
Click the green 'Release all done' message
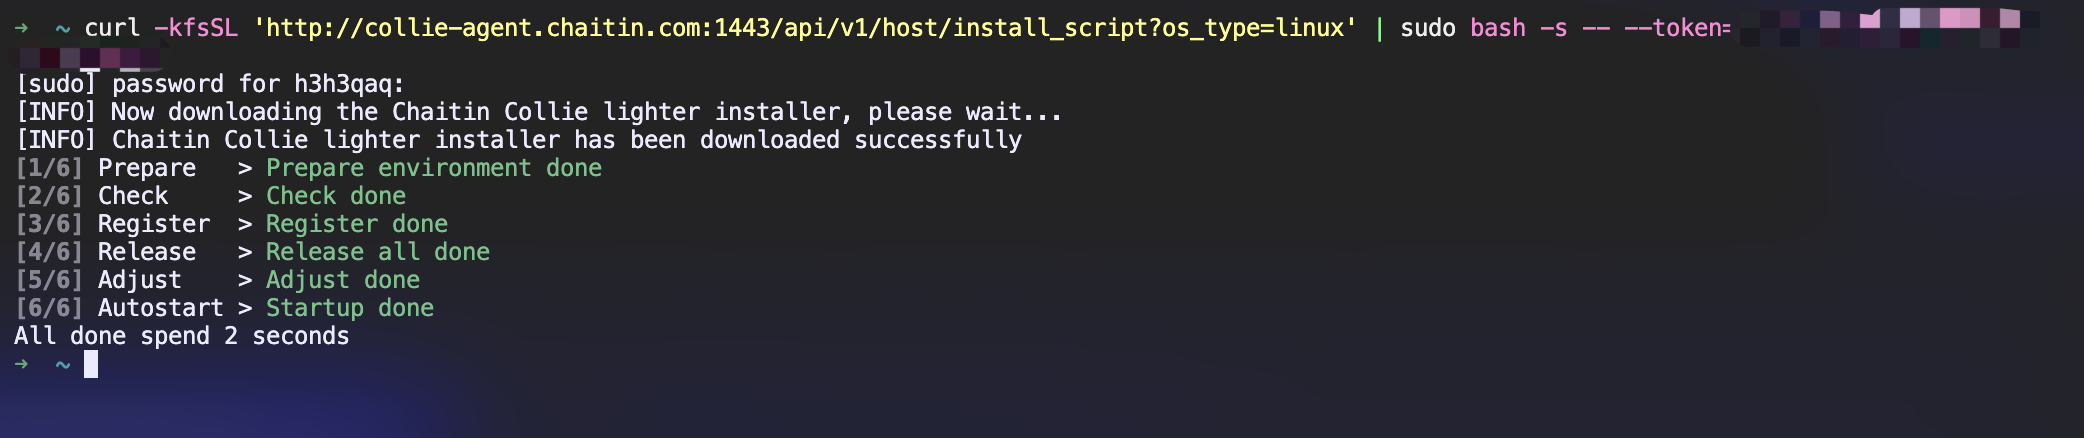(378, 252)
